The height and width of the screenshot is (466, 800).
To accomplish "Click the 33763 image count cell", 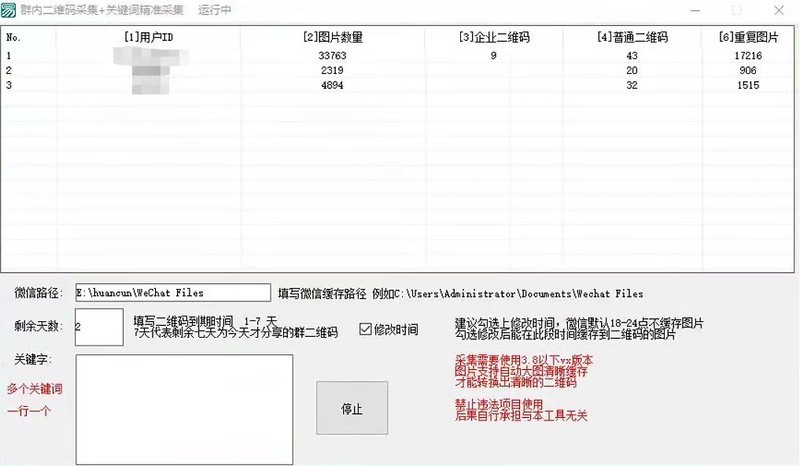I will click(x=332, y=56).
